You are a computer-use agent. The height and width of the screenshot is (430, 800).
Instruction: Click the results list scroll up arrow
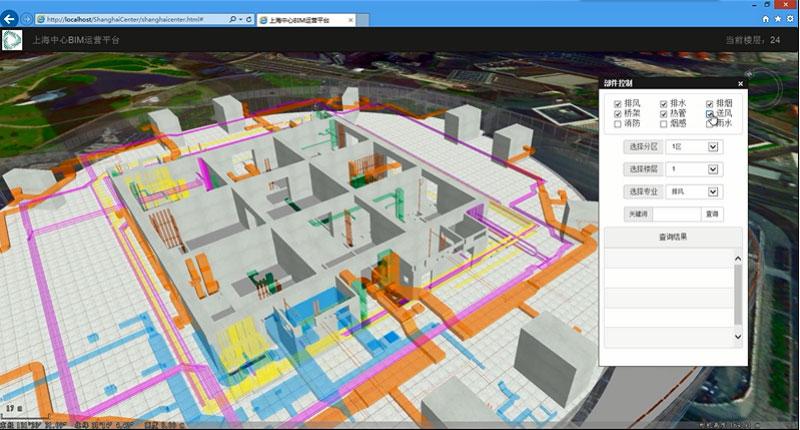tap(738, 259)
